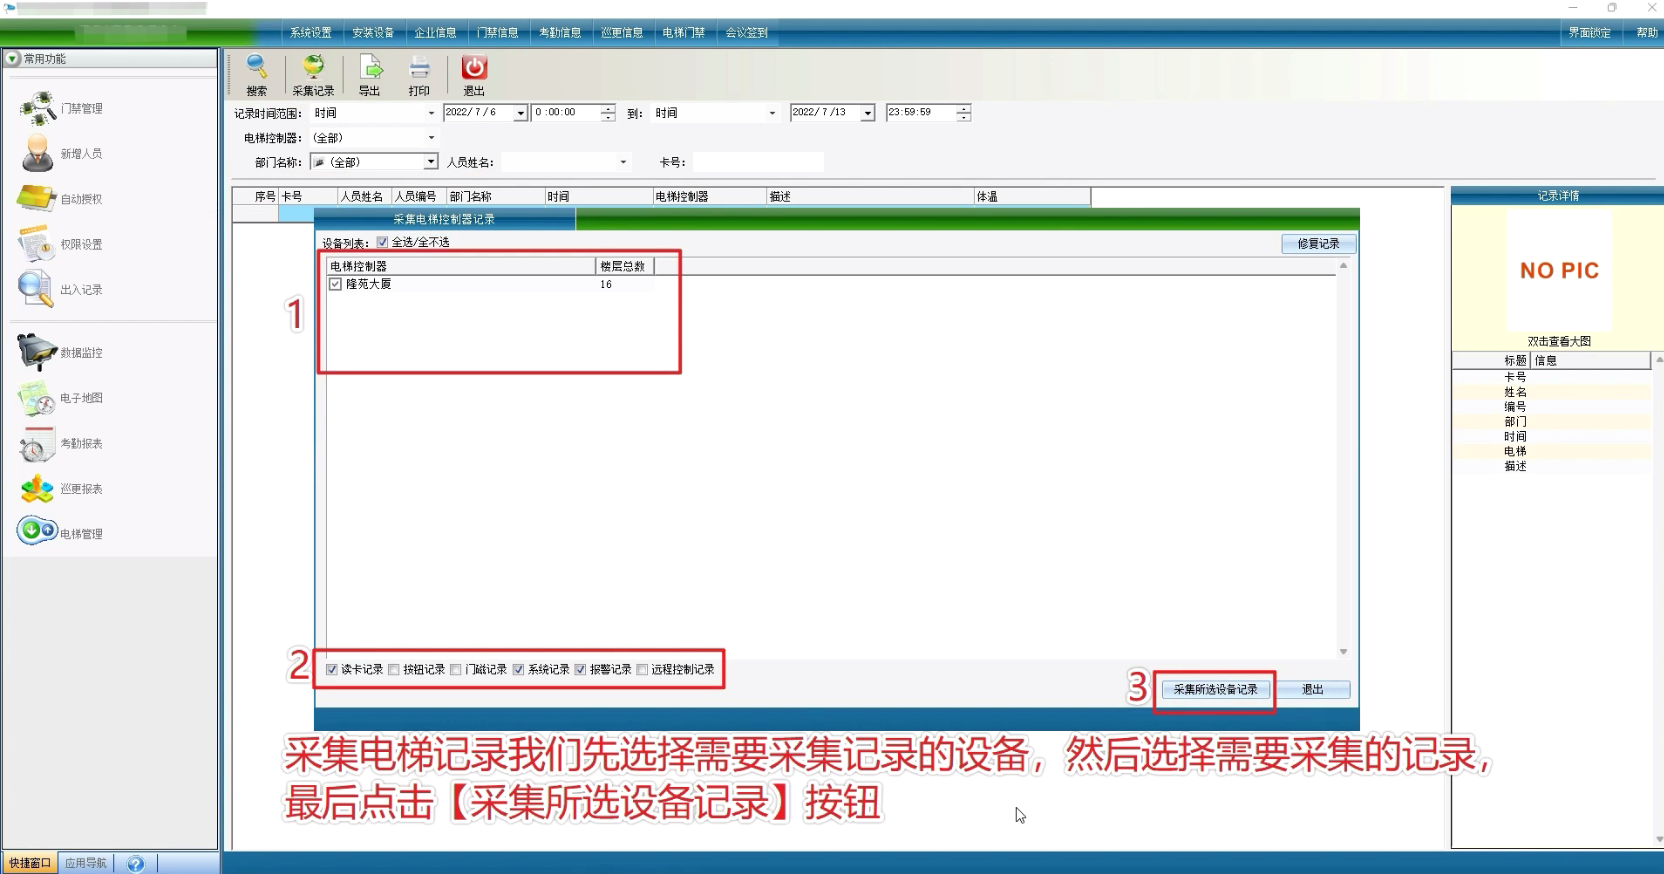Open the 部门名称 dropdown list
The height and width of the screenshot is (874, 1664).
(431, 162)
